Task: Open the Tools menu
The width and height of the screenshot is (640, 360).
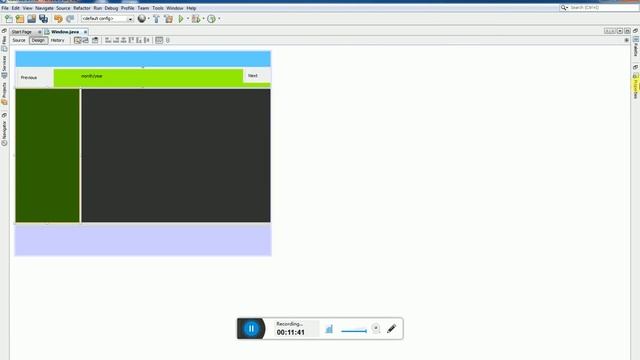Action: (x=158, y=8)
